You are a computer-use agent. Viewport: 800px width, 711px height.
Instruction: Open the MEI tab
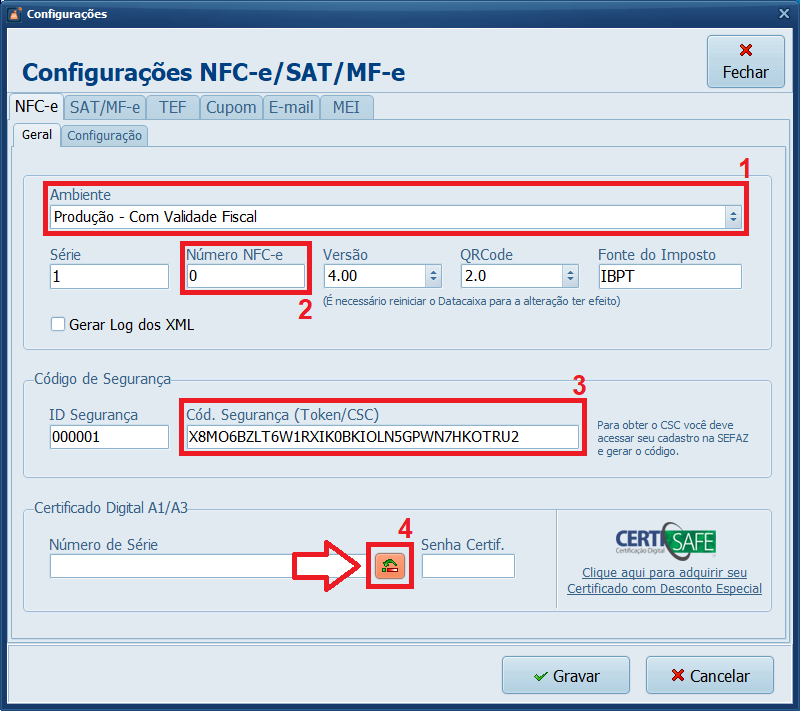(x=345, y=106)
